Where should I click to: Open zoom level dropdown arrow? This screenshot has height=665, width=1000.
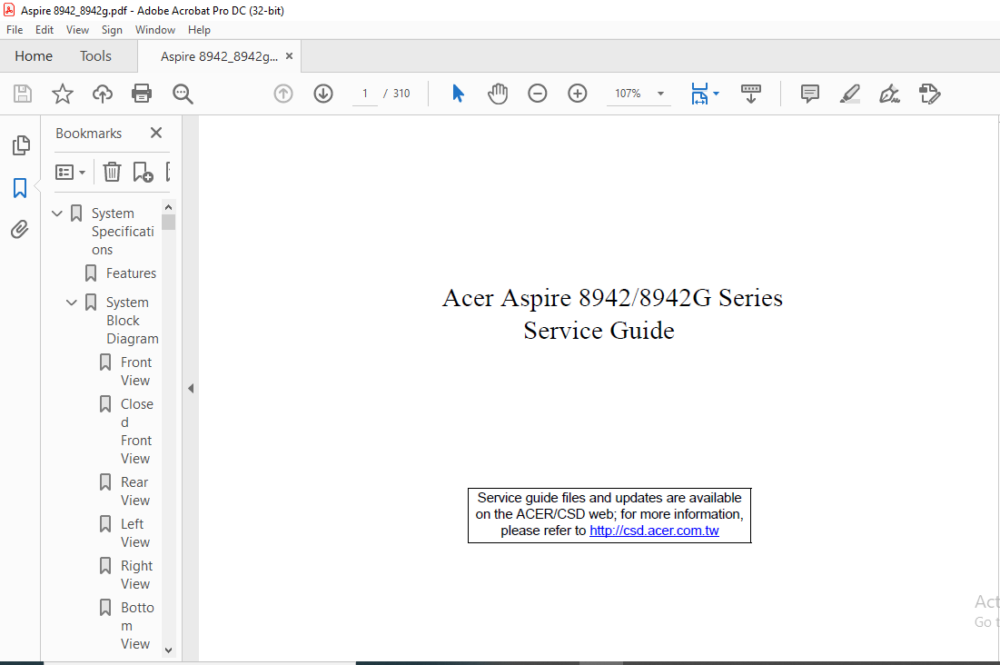(x=661, y=94)
